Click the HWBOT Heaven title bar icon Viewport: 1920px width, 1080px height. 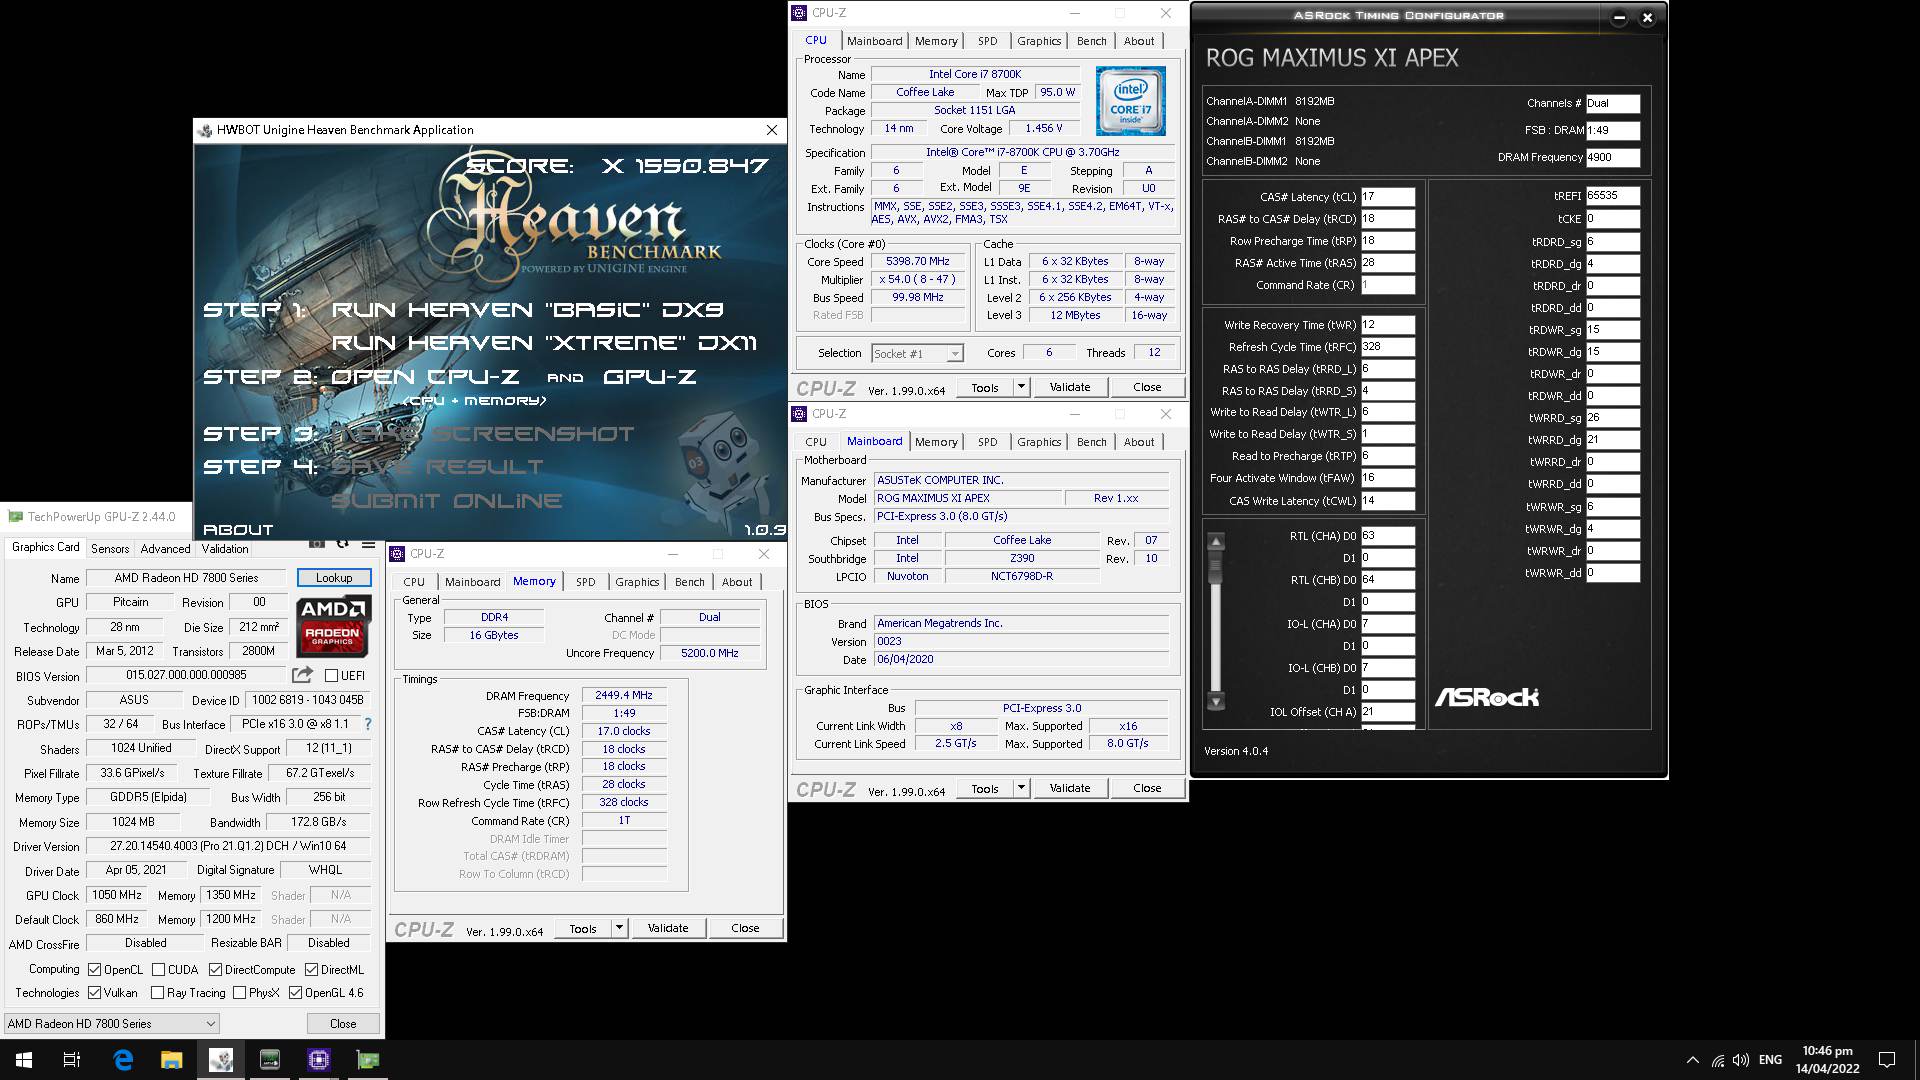pyautogui.click(x=205, y=130)
